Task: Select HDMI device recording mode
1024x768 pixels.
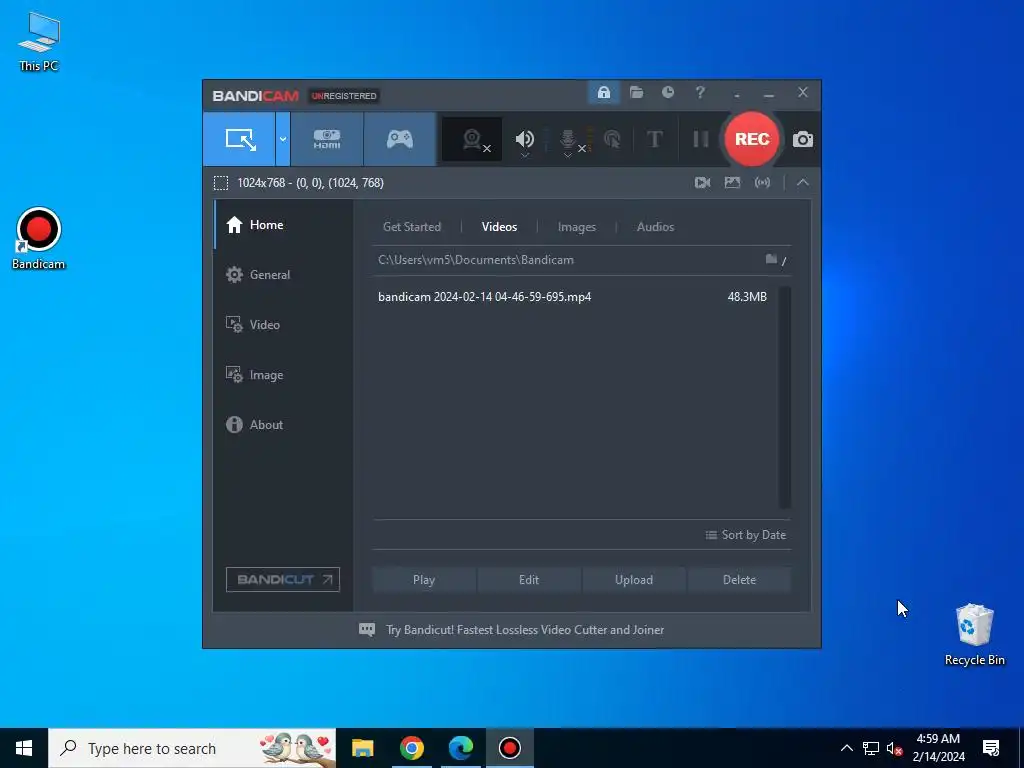Action: point(327,139)
